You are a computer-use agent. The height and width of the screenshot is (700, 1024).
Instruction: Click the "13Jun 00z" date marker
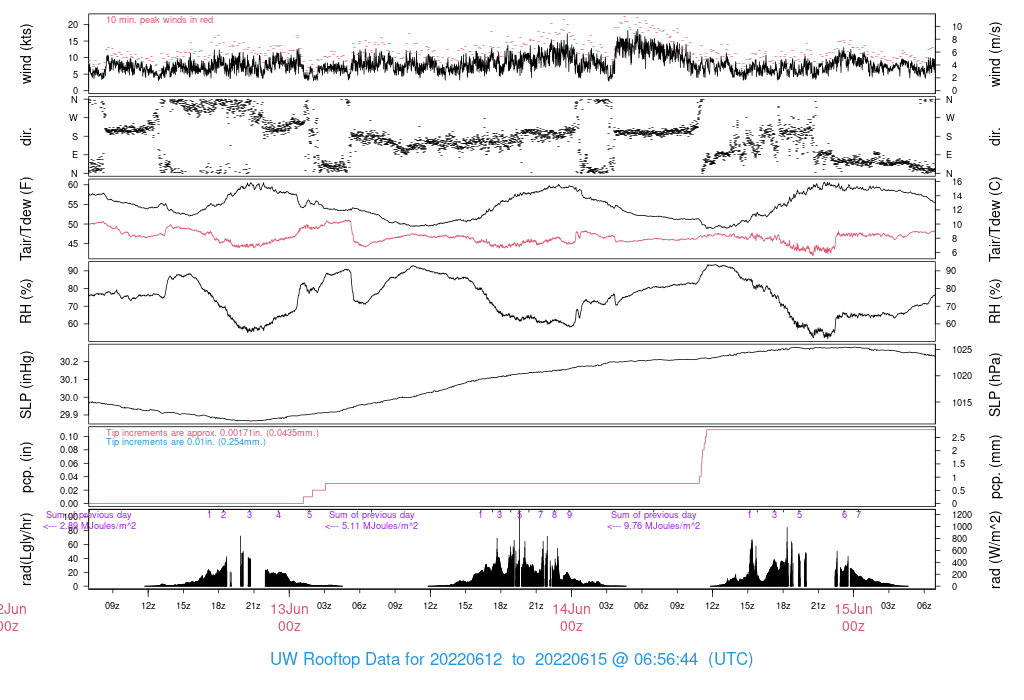[289, 618]
